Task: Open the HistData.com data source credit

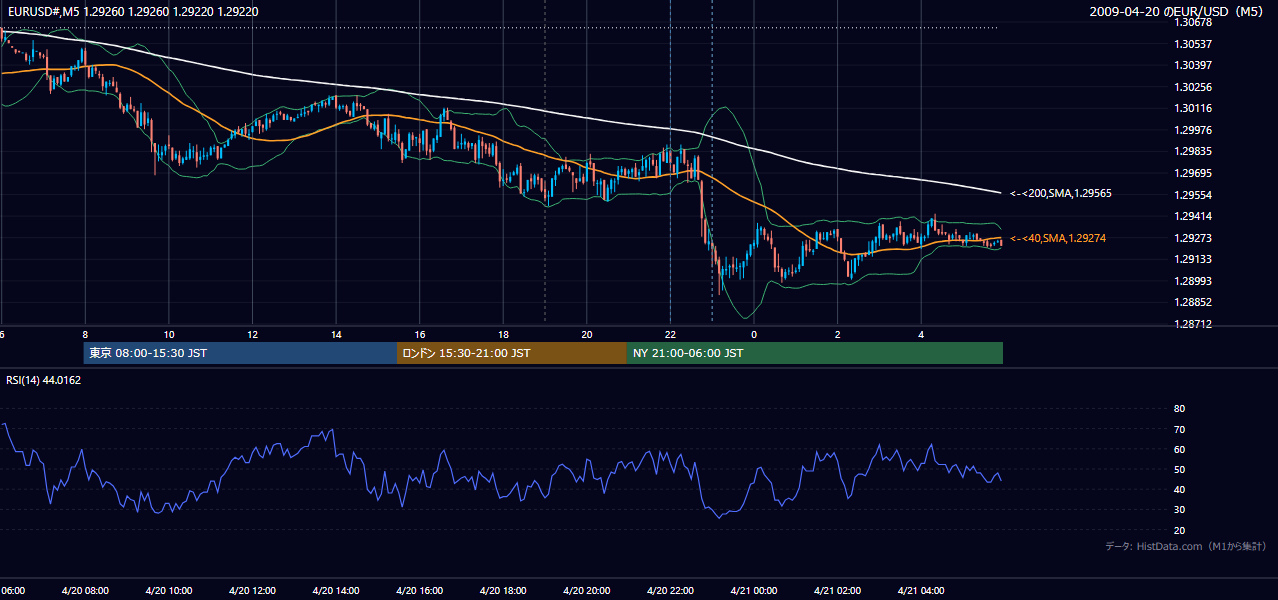Action: (1186, 546)
